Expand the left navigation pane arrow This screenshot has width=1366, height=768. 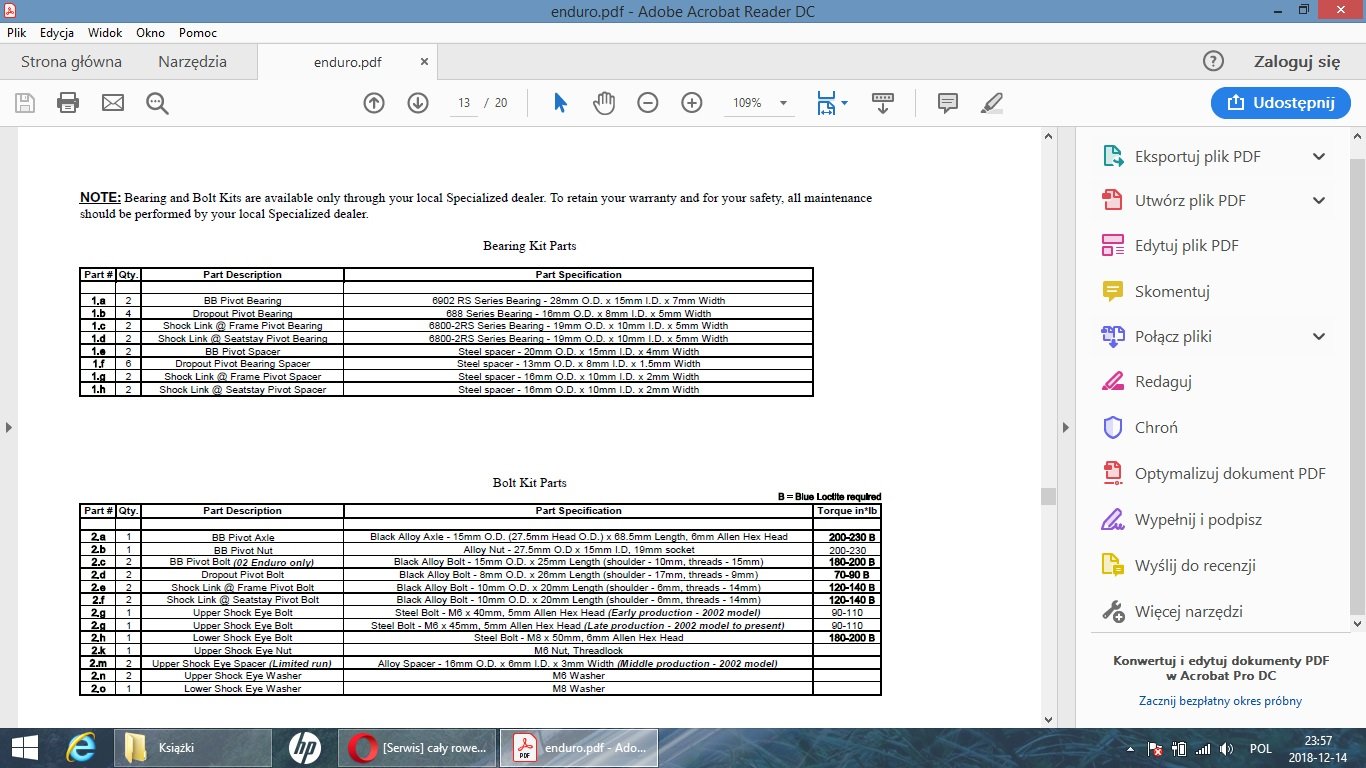(x=8, y=427)
